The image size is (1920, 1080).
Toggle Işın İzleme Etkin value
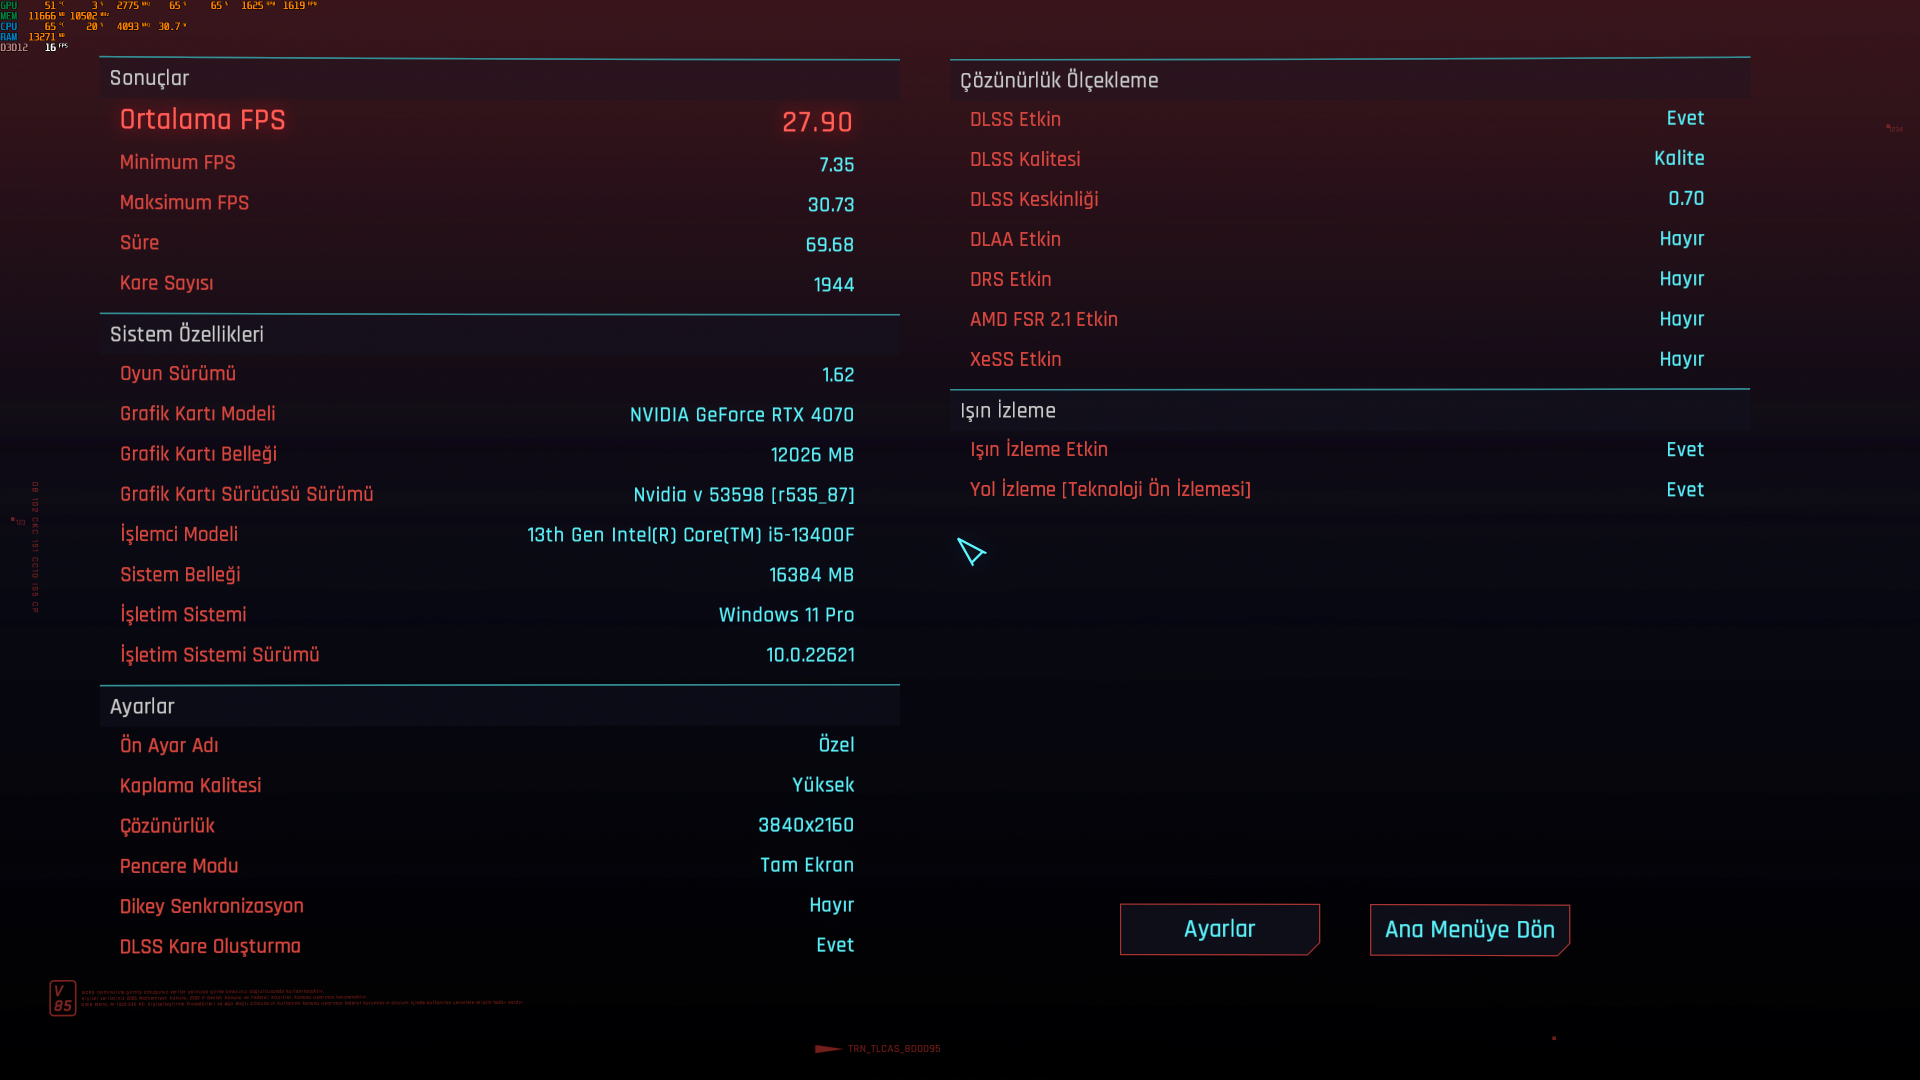click(x=1685, y=450)
